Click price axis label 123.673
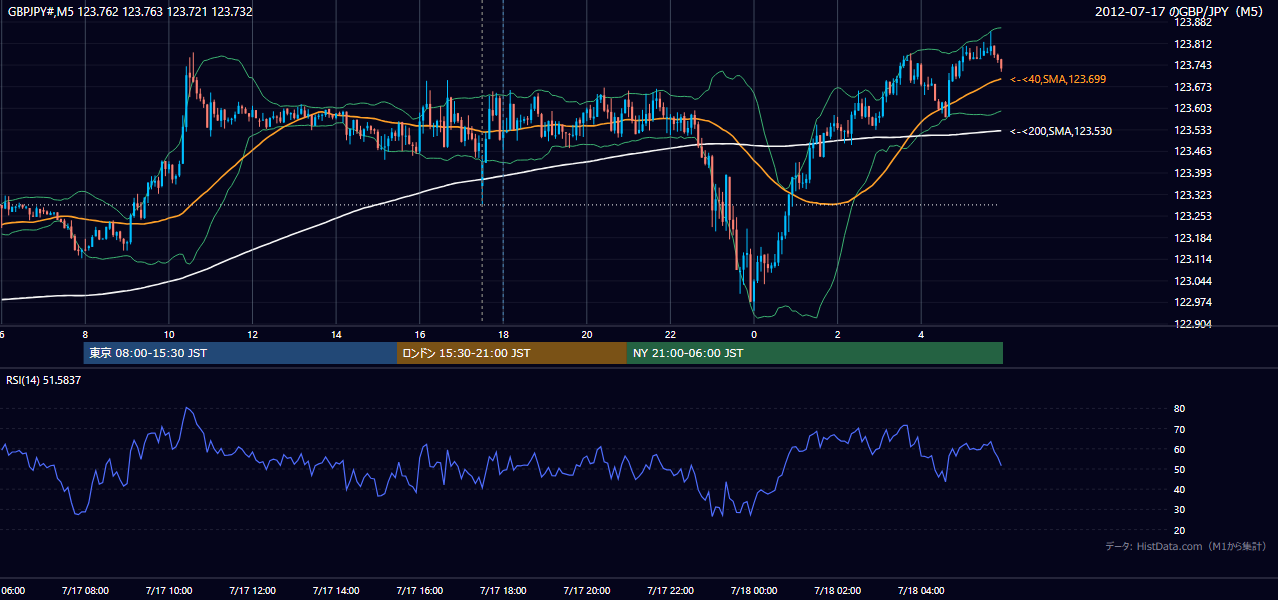The image size is (1278, 600). click(x=1191, y=87)
